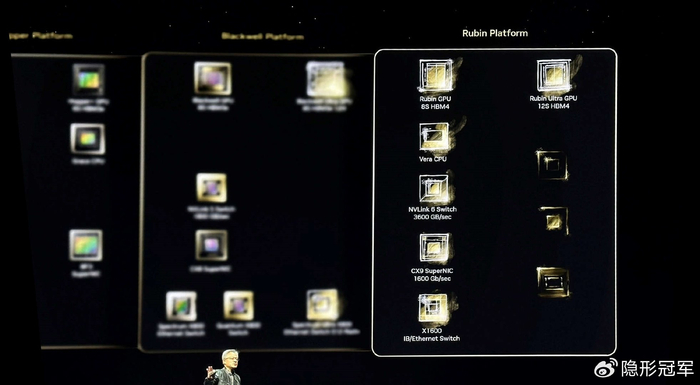Click the "12S HBM4" text
The height and width of the screenshot is (385, 700).
pyautogui.click(x=553, y=106)
